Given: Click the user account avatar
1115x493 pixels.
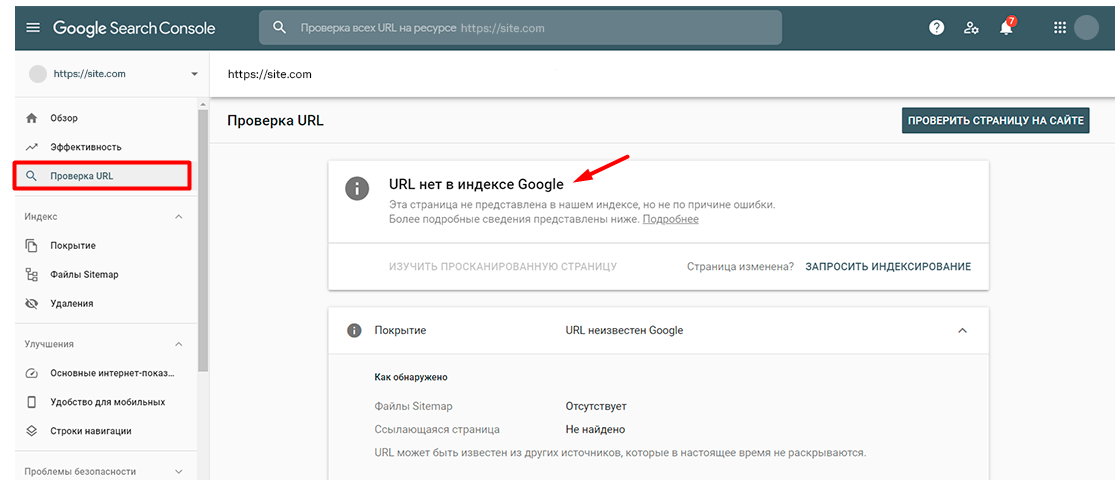Looking at the screenshot, I should (x=1086, y=28).
